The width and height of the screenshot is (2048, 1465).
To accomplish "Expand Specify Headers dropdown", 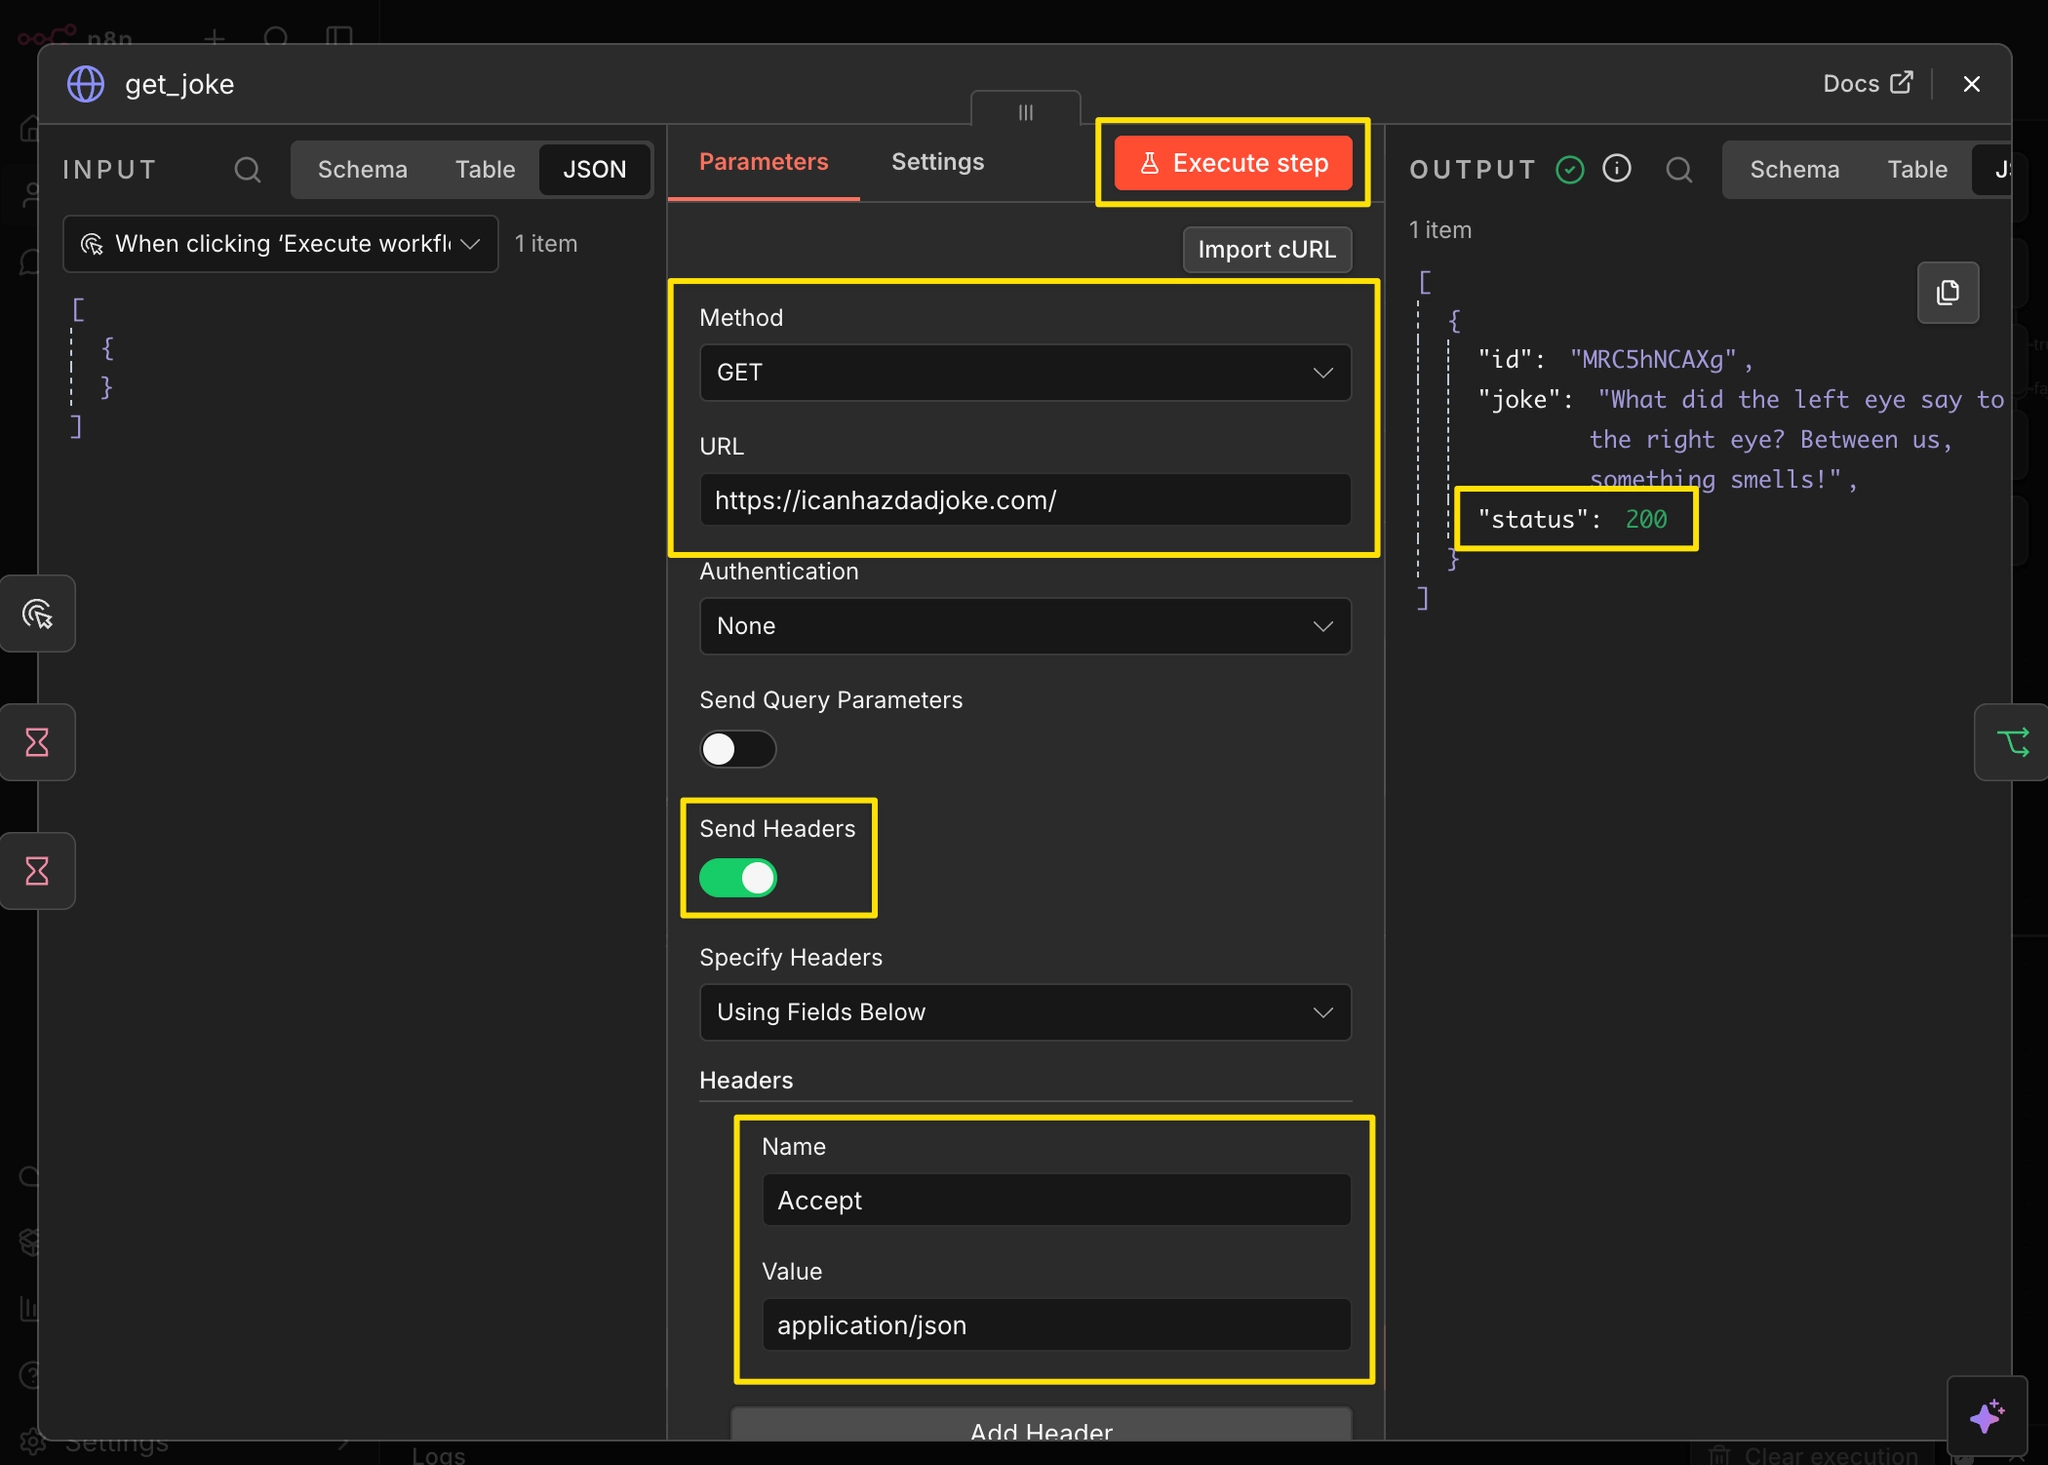I will click(1025, 1012).
